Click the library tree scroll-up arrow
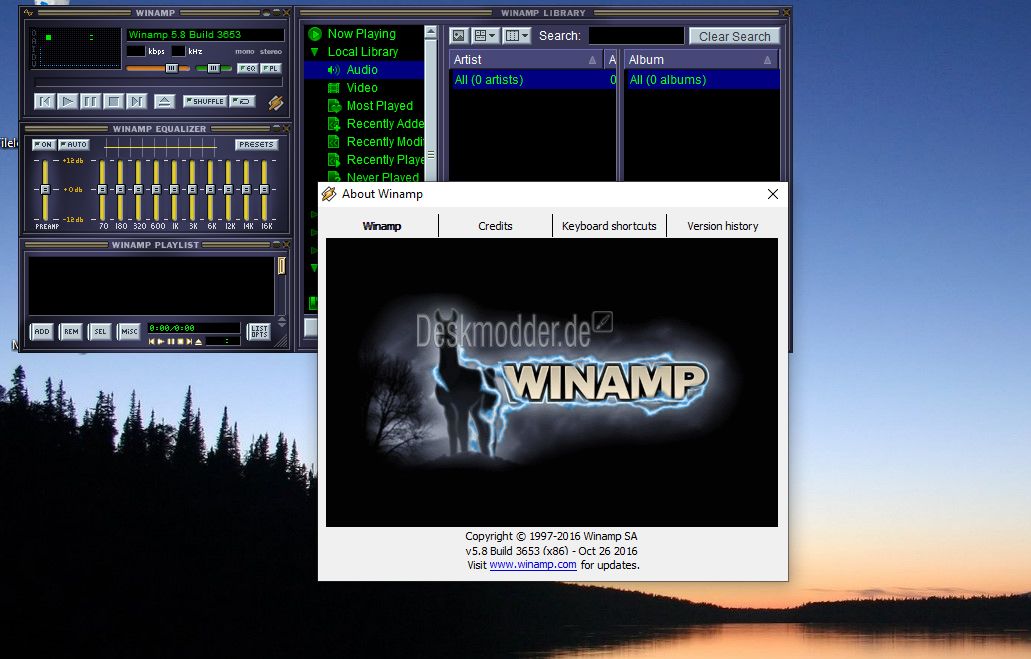This screenshot has height=659, width=1031. pos(431,32)
